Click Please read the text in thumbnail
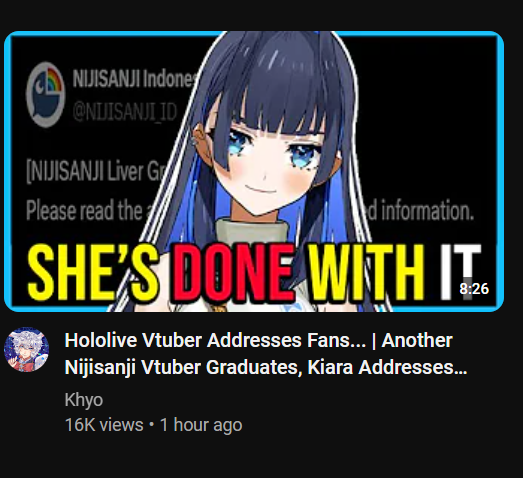This screenshot has height=478, width=523. pyautogui.click(x=85, y=211)
